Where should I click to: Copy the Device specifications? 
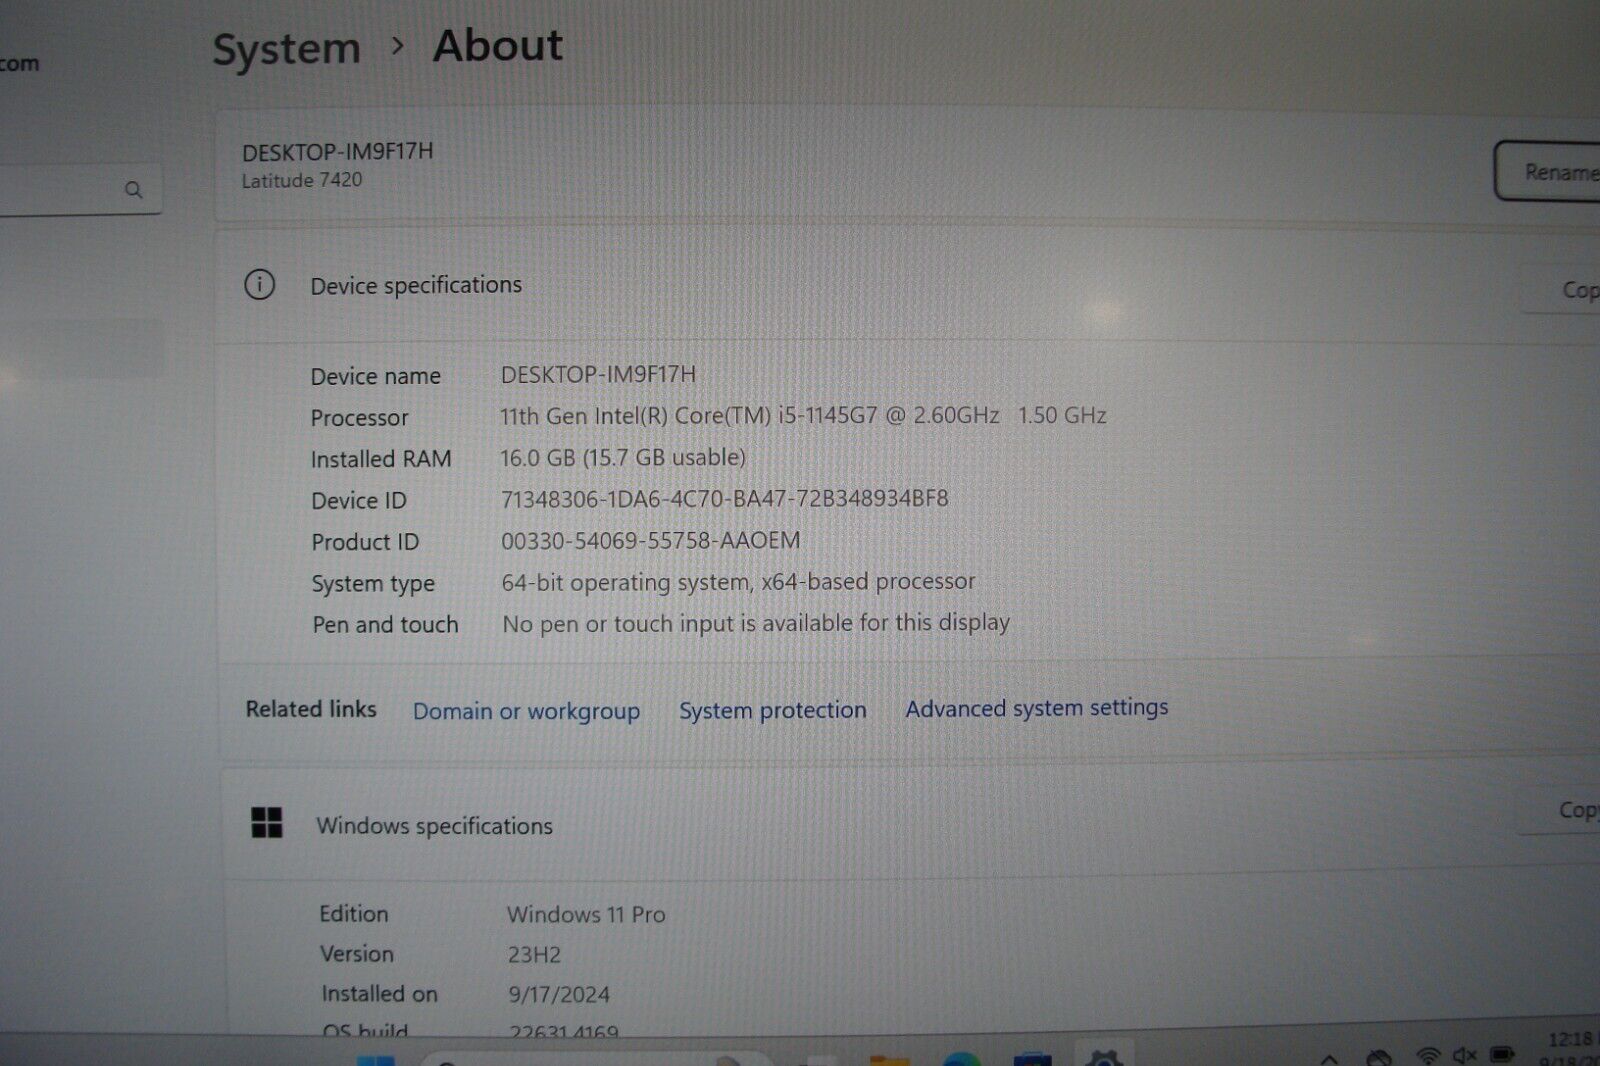(x=1562, y=290)
